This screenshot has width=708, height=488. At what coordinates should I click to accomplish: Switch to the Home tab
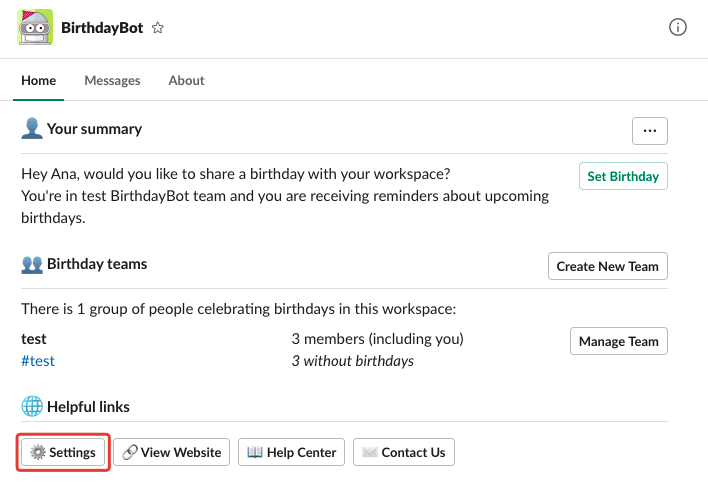tap(39, 81)
